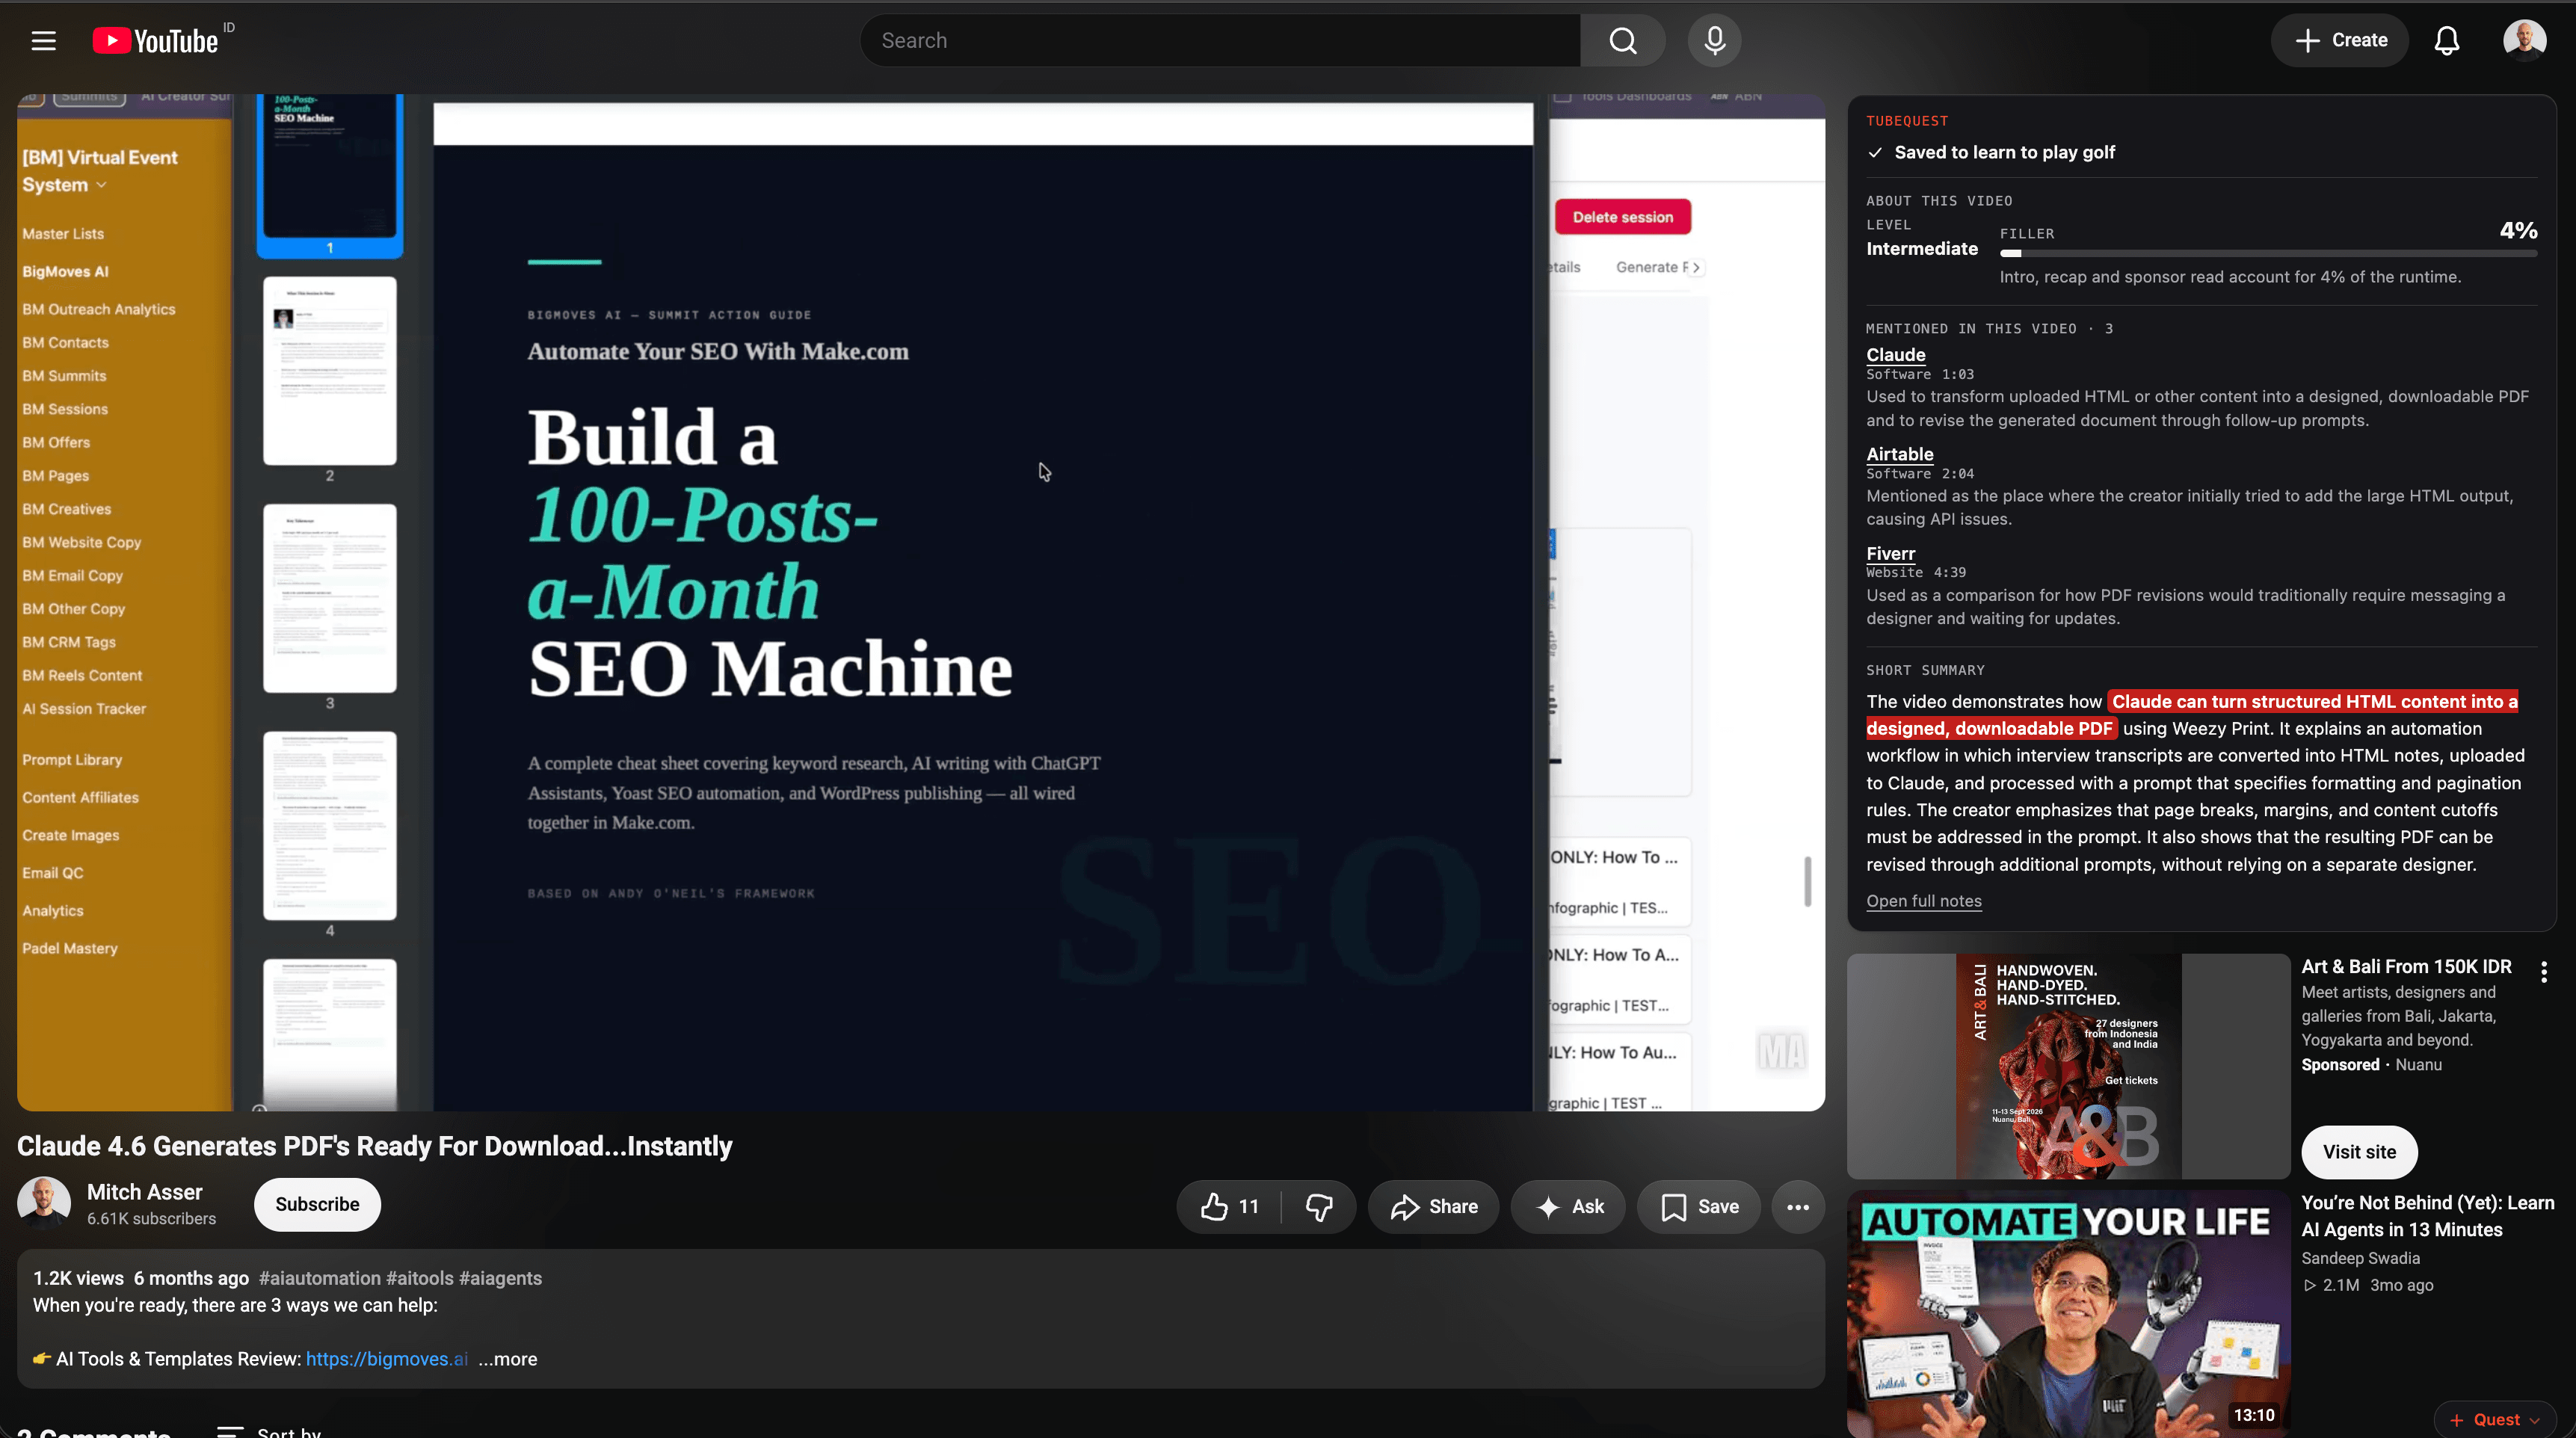The width and height of the screenshot is (2576, 1438).
Task: Follow the bigmoves.ai link in description
Action: (387, 1359)
